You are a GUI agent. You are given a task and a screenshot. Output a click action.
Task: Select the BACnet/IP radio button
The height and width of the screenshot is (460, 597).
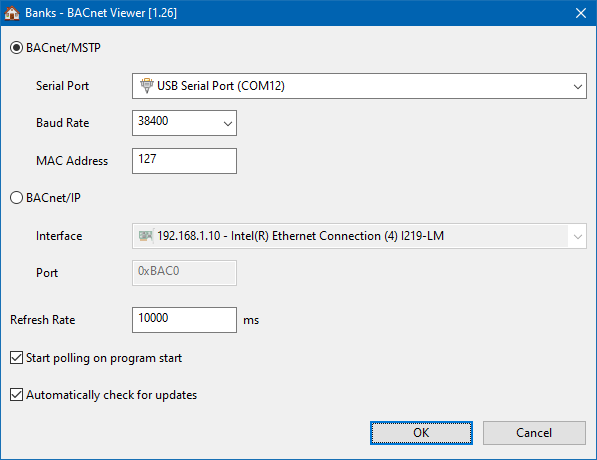point(16,198)
